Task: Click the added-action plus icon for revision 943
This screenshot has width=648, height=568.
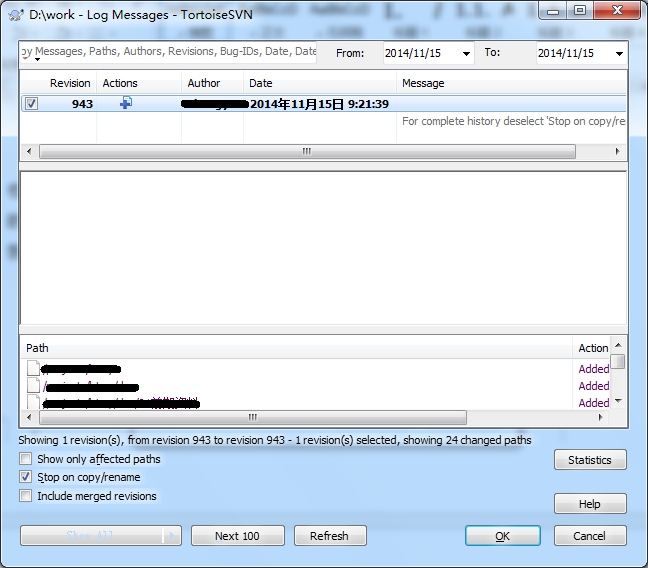Action: [x=126, y=103]
